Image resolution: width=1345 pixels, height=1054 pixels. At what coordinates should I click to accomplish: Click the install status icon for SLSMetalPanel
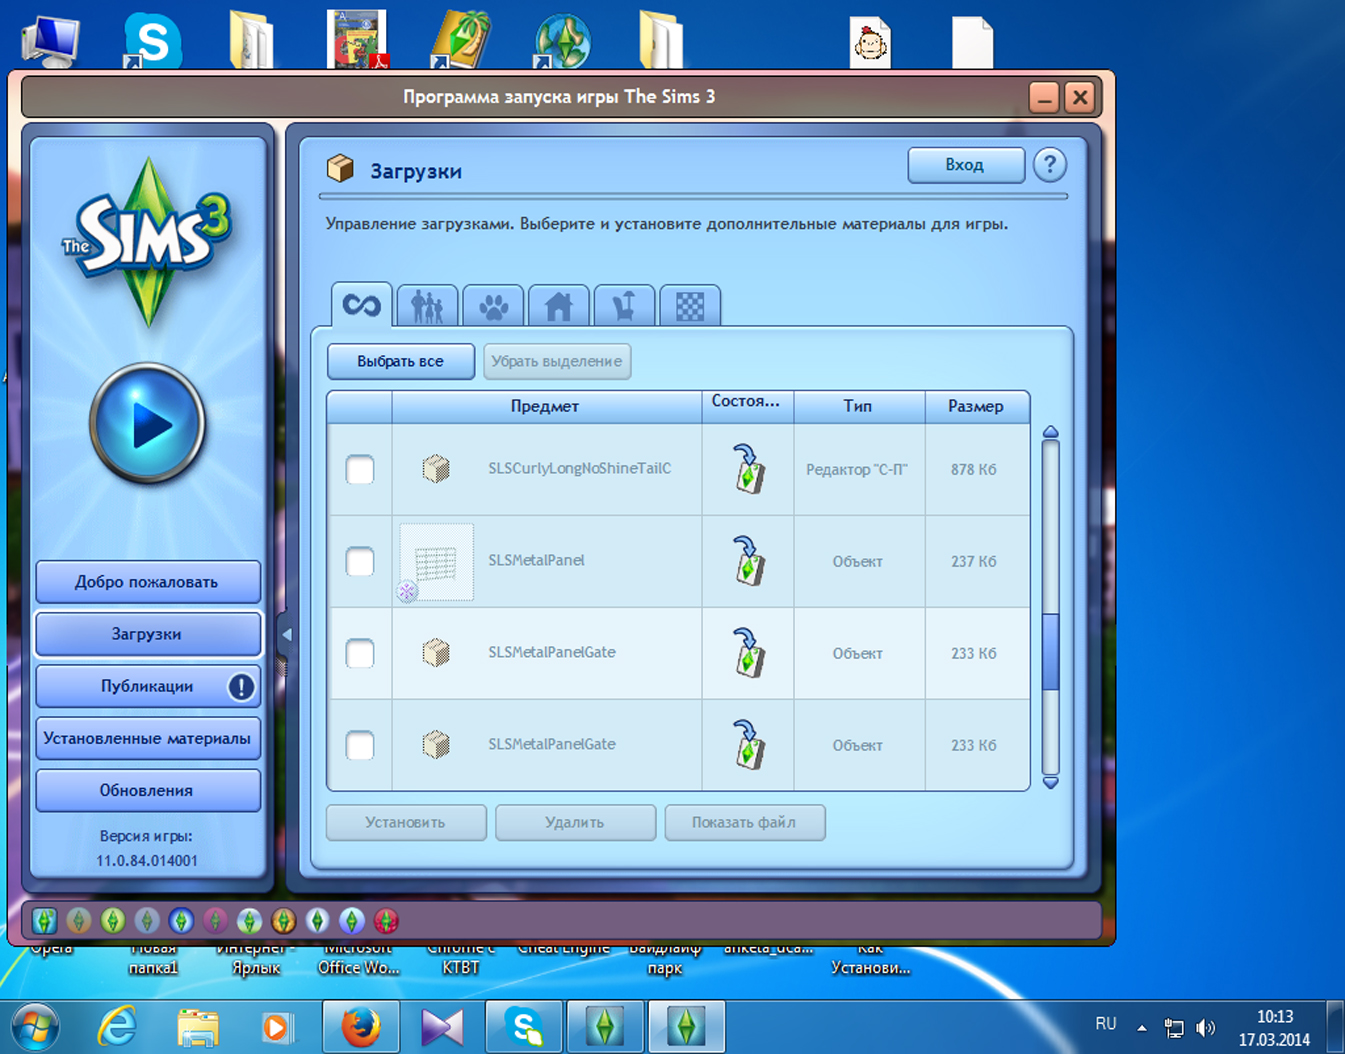point(748,561)
